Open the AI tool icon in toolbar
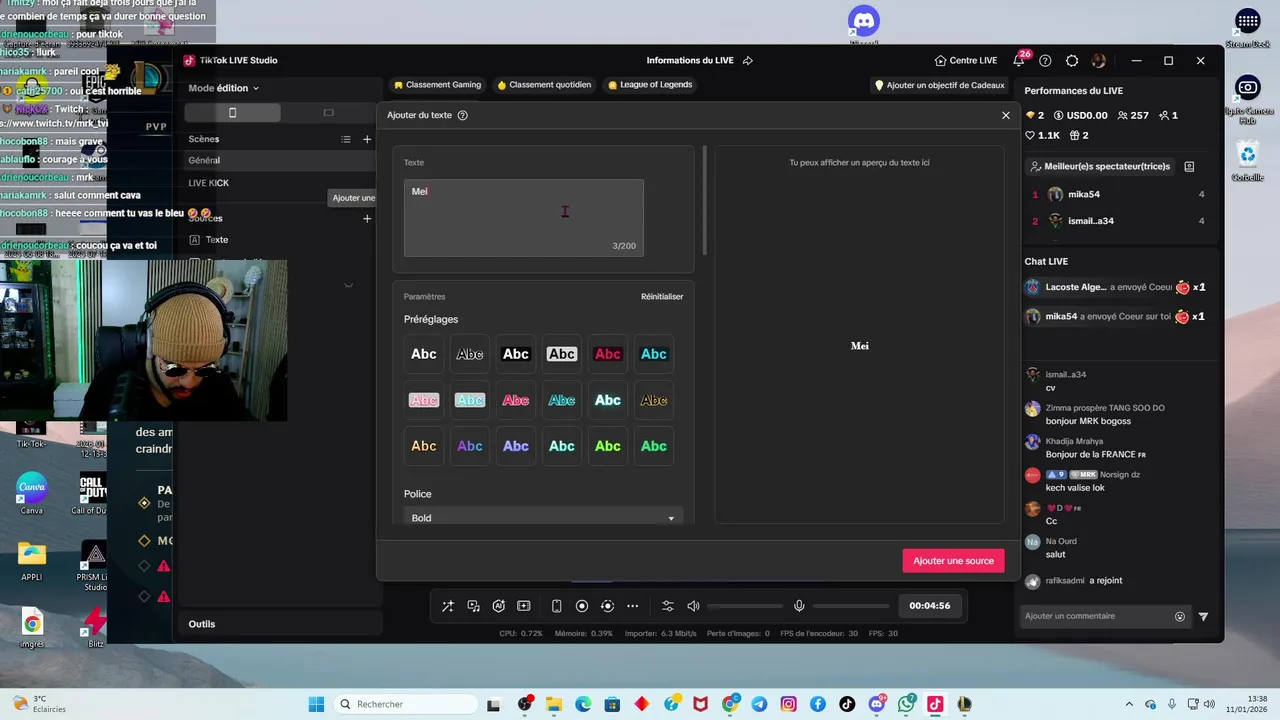 pyautogui.click(x=499, y=606)
